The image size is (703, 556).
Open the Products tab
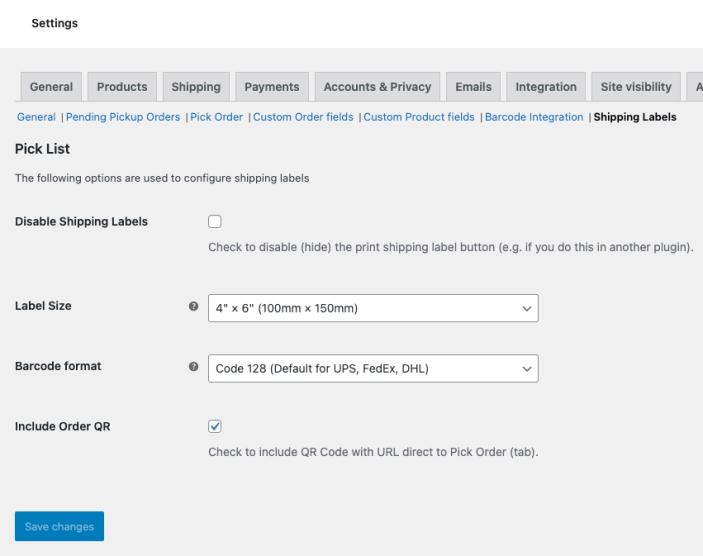click(x=122, y=87)
